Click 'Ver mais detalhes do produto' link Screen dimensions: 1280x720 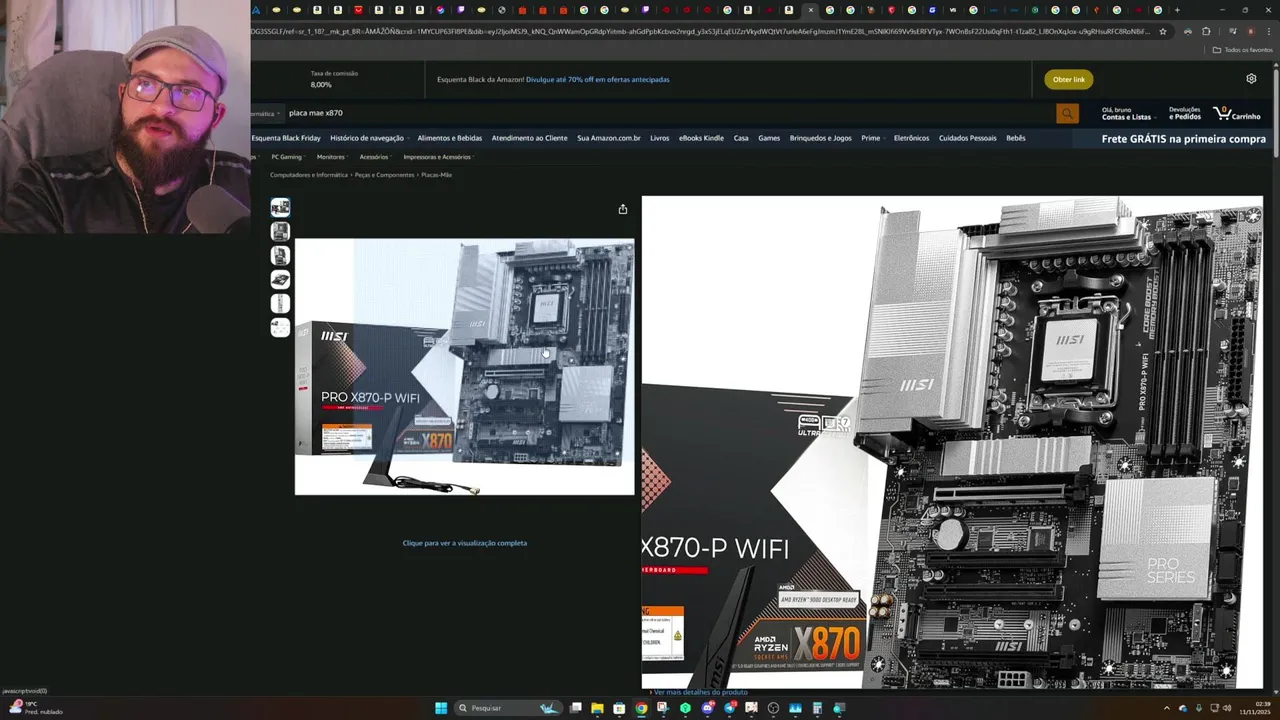click(700, 692)
